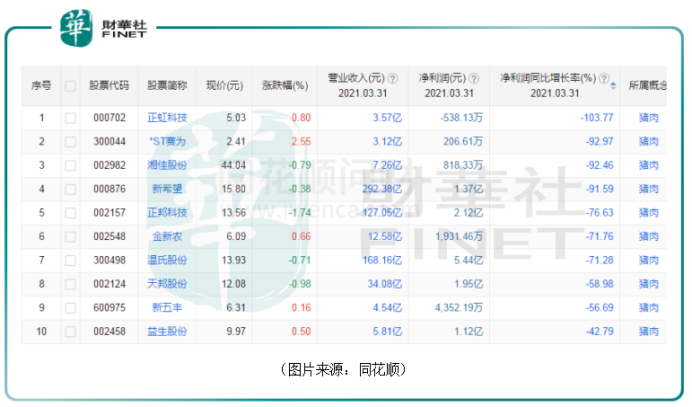Select current price 44.04
The height and width of the screenshot is (407, 692).
(233, 166)
